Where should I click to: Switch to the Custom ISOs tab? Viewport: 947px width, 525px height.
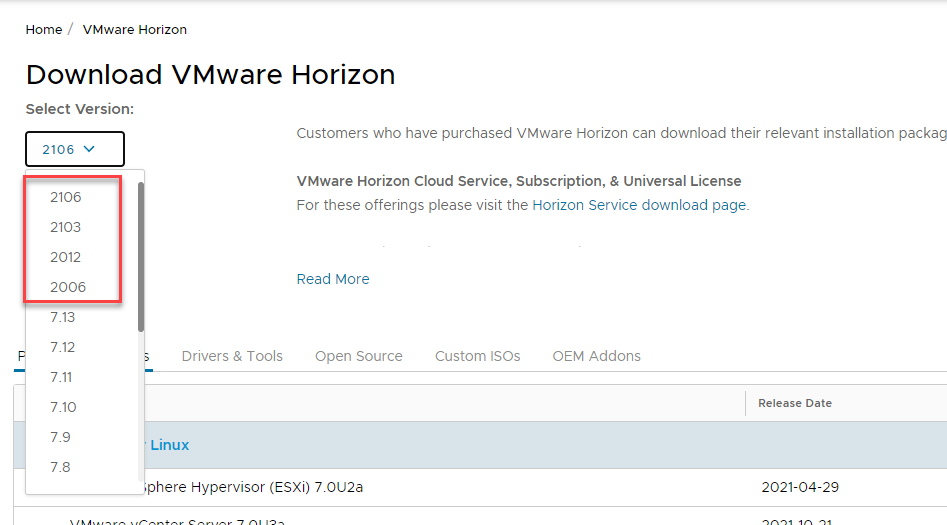[x=478, y=356]
